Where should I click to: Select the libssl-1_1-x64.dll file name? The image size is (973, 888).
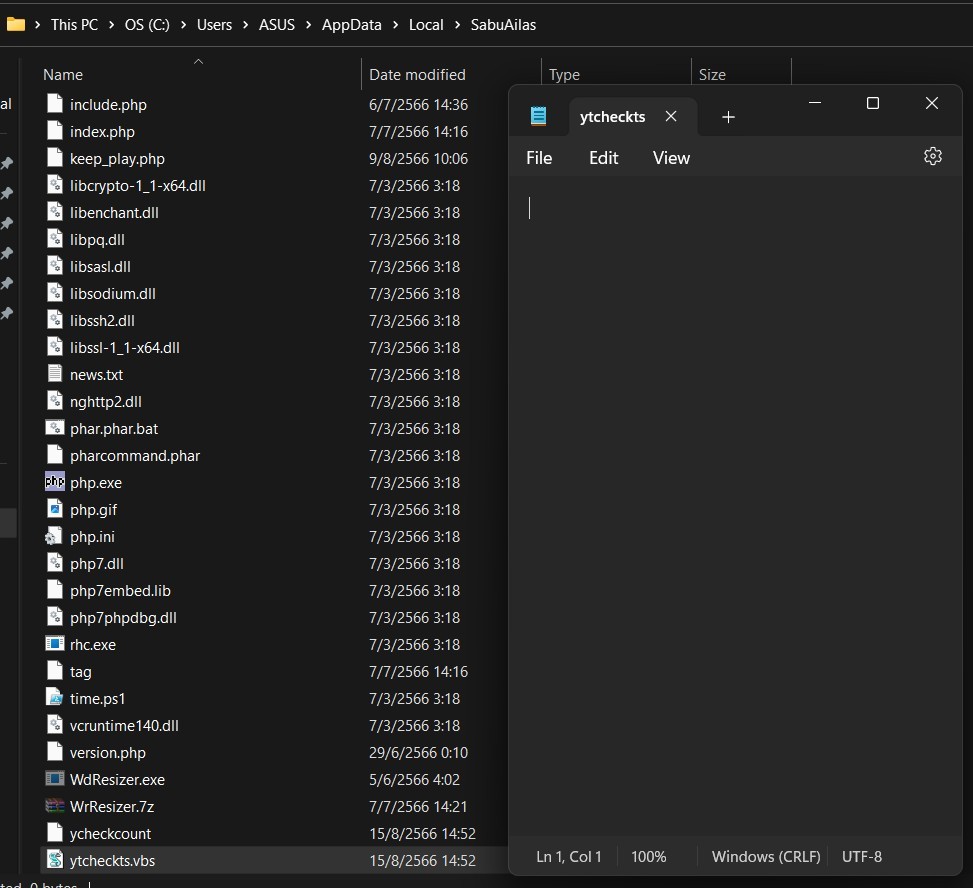tap(124, 348)
